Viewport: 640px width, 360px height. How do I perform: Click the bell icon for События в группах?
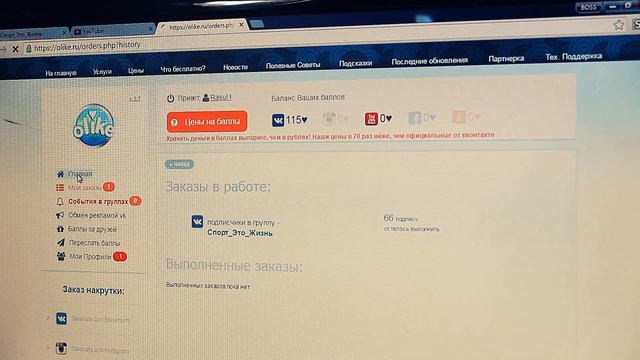pyautogui.click(x=60, y=202)
